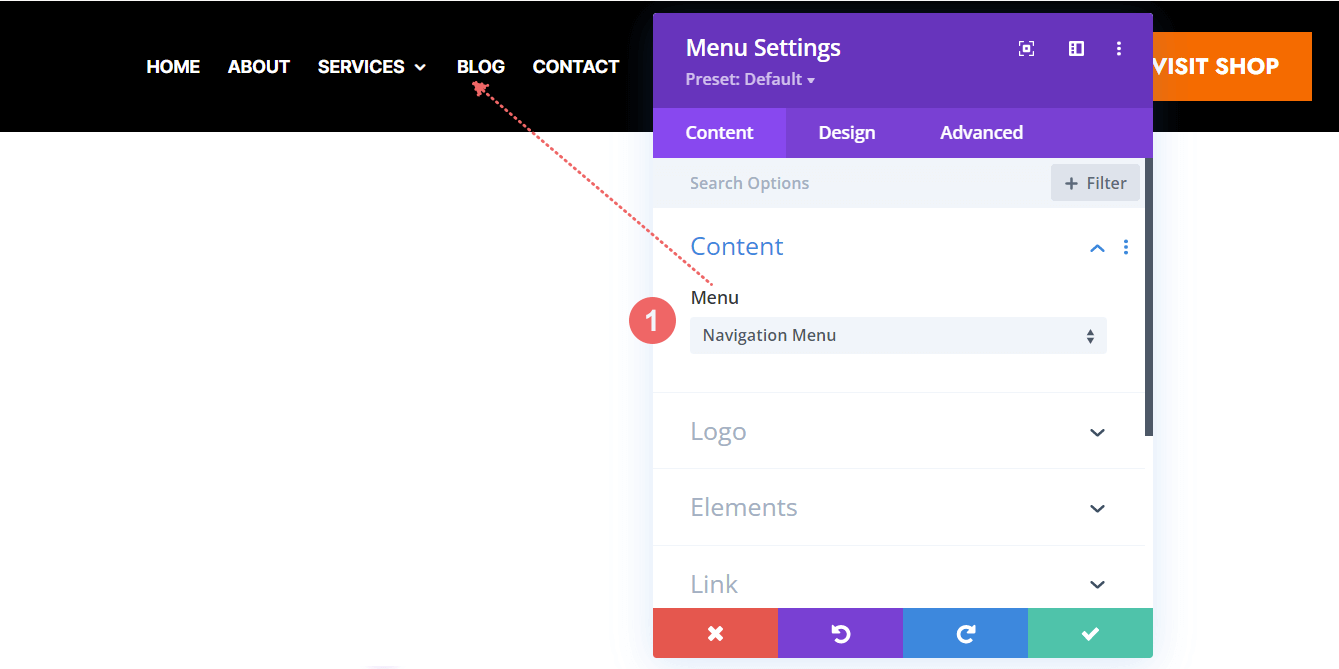This screenshot has width=1339, height=669.
Task: Expand the SERVICES navigation dropdown
Action: click(x=421, y=67)
